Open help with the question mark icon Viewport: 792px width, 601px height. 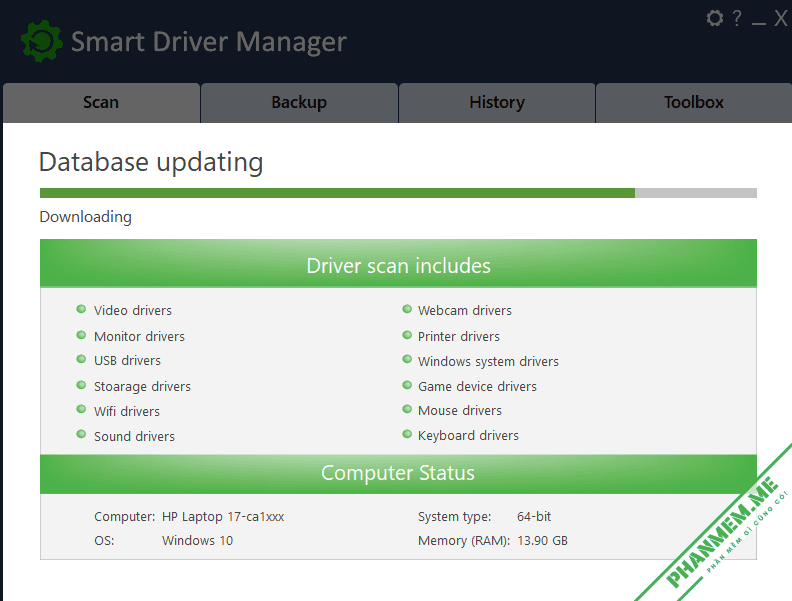coord(737,18)
